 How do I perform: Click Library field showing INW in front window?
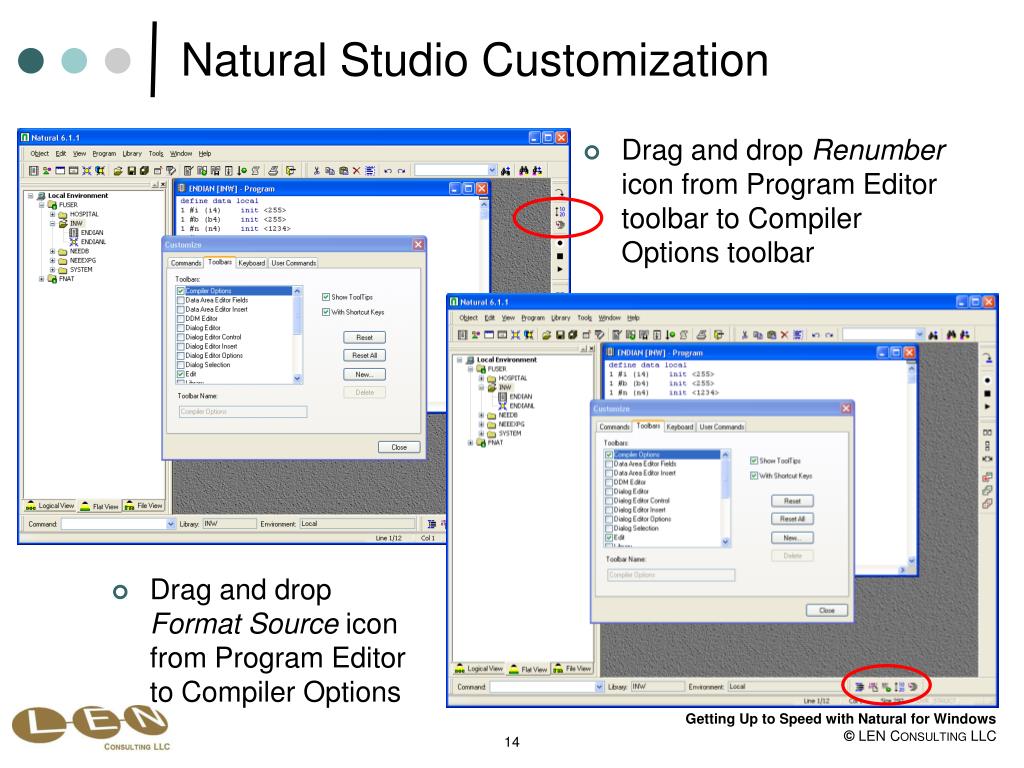(657, 687)
